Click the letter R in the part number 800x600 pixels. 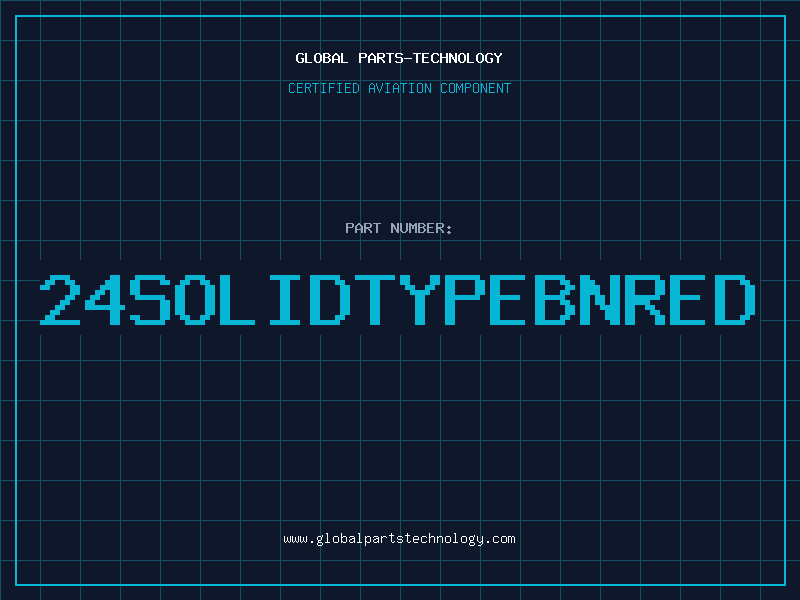pyautogui.click(x=646, y=300)
